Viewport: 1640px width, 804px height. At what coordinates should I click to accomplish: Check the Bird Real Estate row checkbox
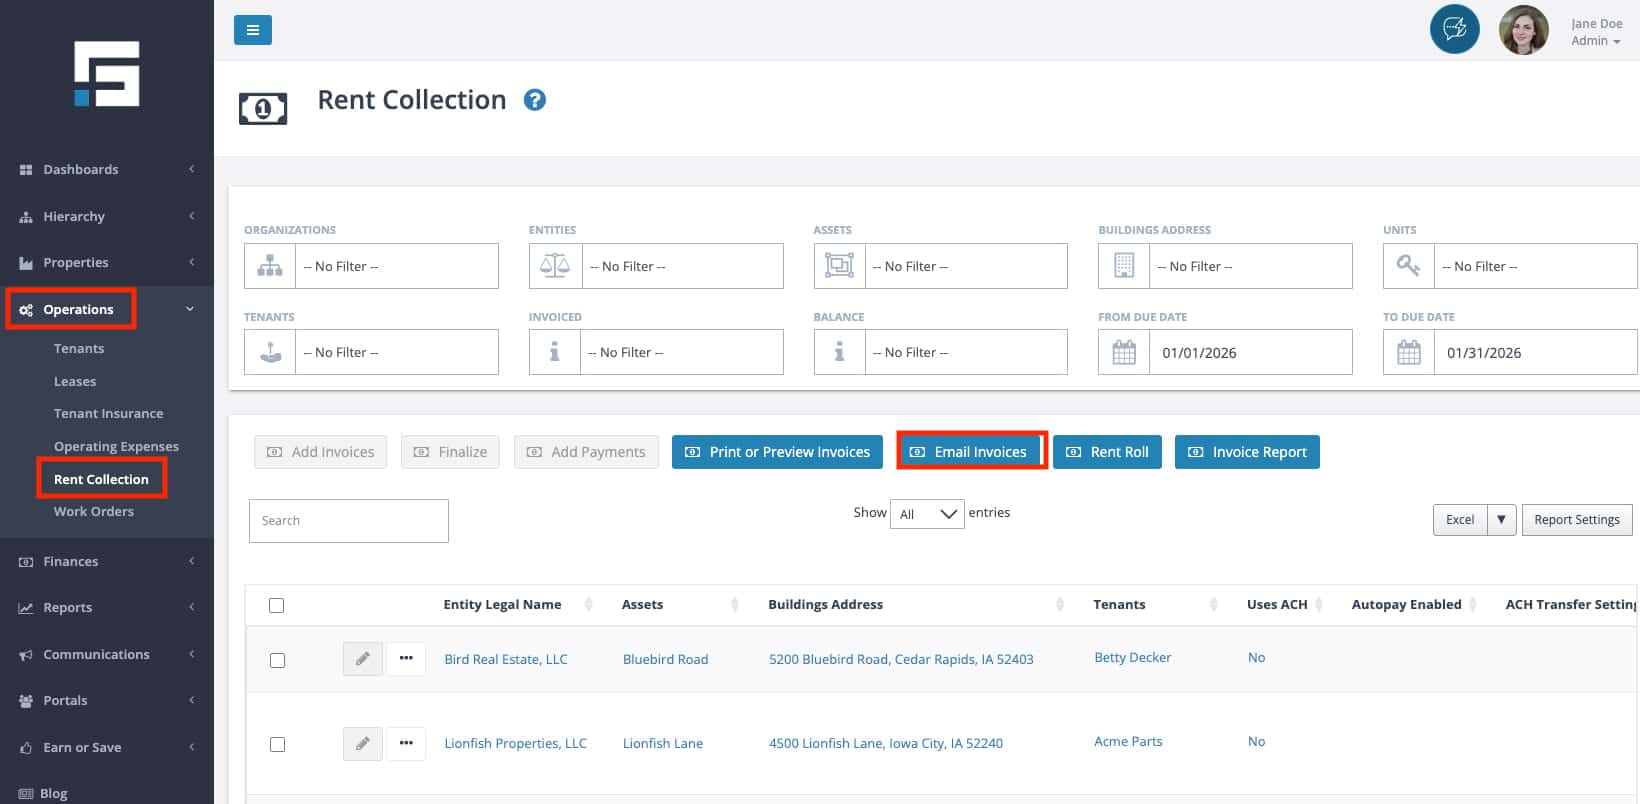coord(277,660)
